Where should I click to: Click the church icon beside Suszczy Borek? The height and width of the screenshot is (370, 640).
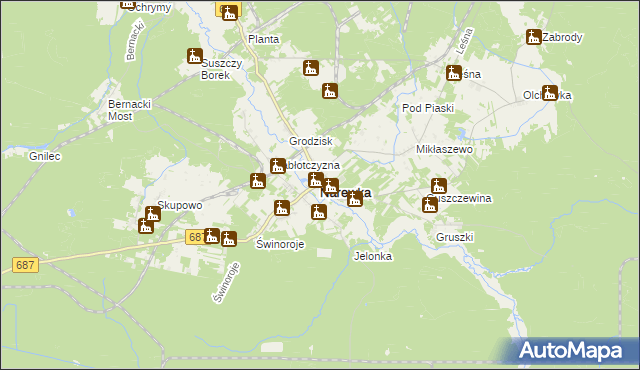pyautogui.click(x=195, y=56)
